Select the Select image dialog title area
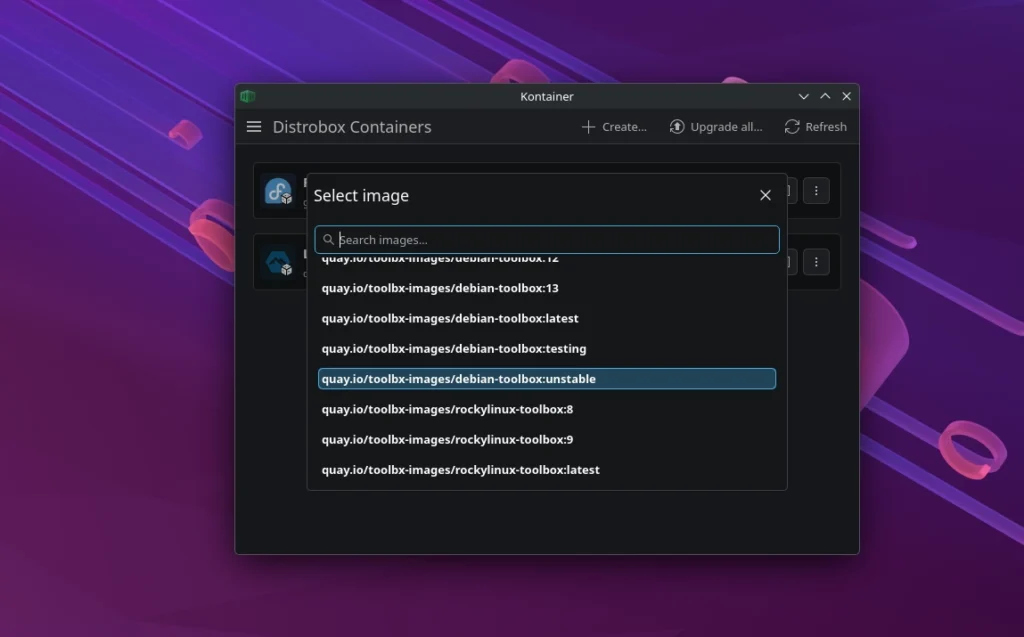This screenshot has height=637, width=1024. point(362,195)
